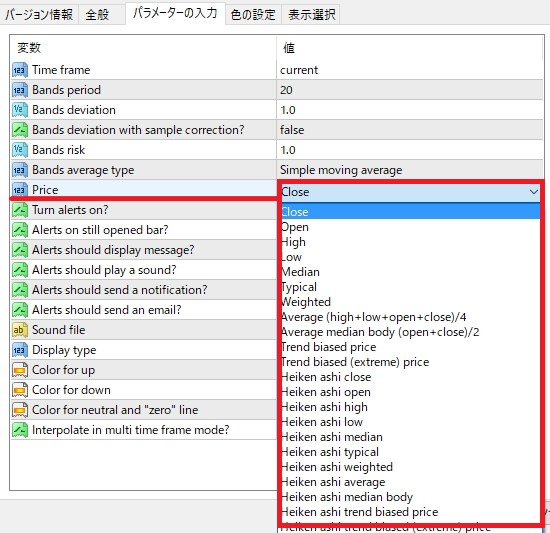Click the 'Simple moving average' value
This screenshot has width=550, height=533.
[x=341, y=170]
